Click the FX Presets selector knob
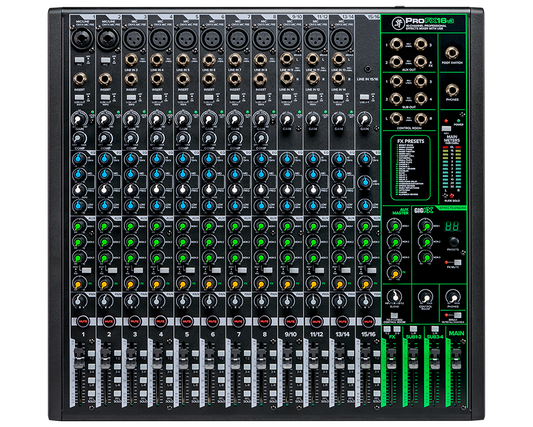 pos(454,242)
